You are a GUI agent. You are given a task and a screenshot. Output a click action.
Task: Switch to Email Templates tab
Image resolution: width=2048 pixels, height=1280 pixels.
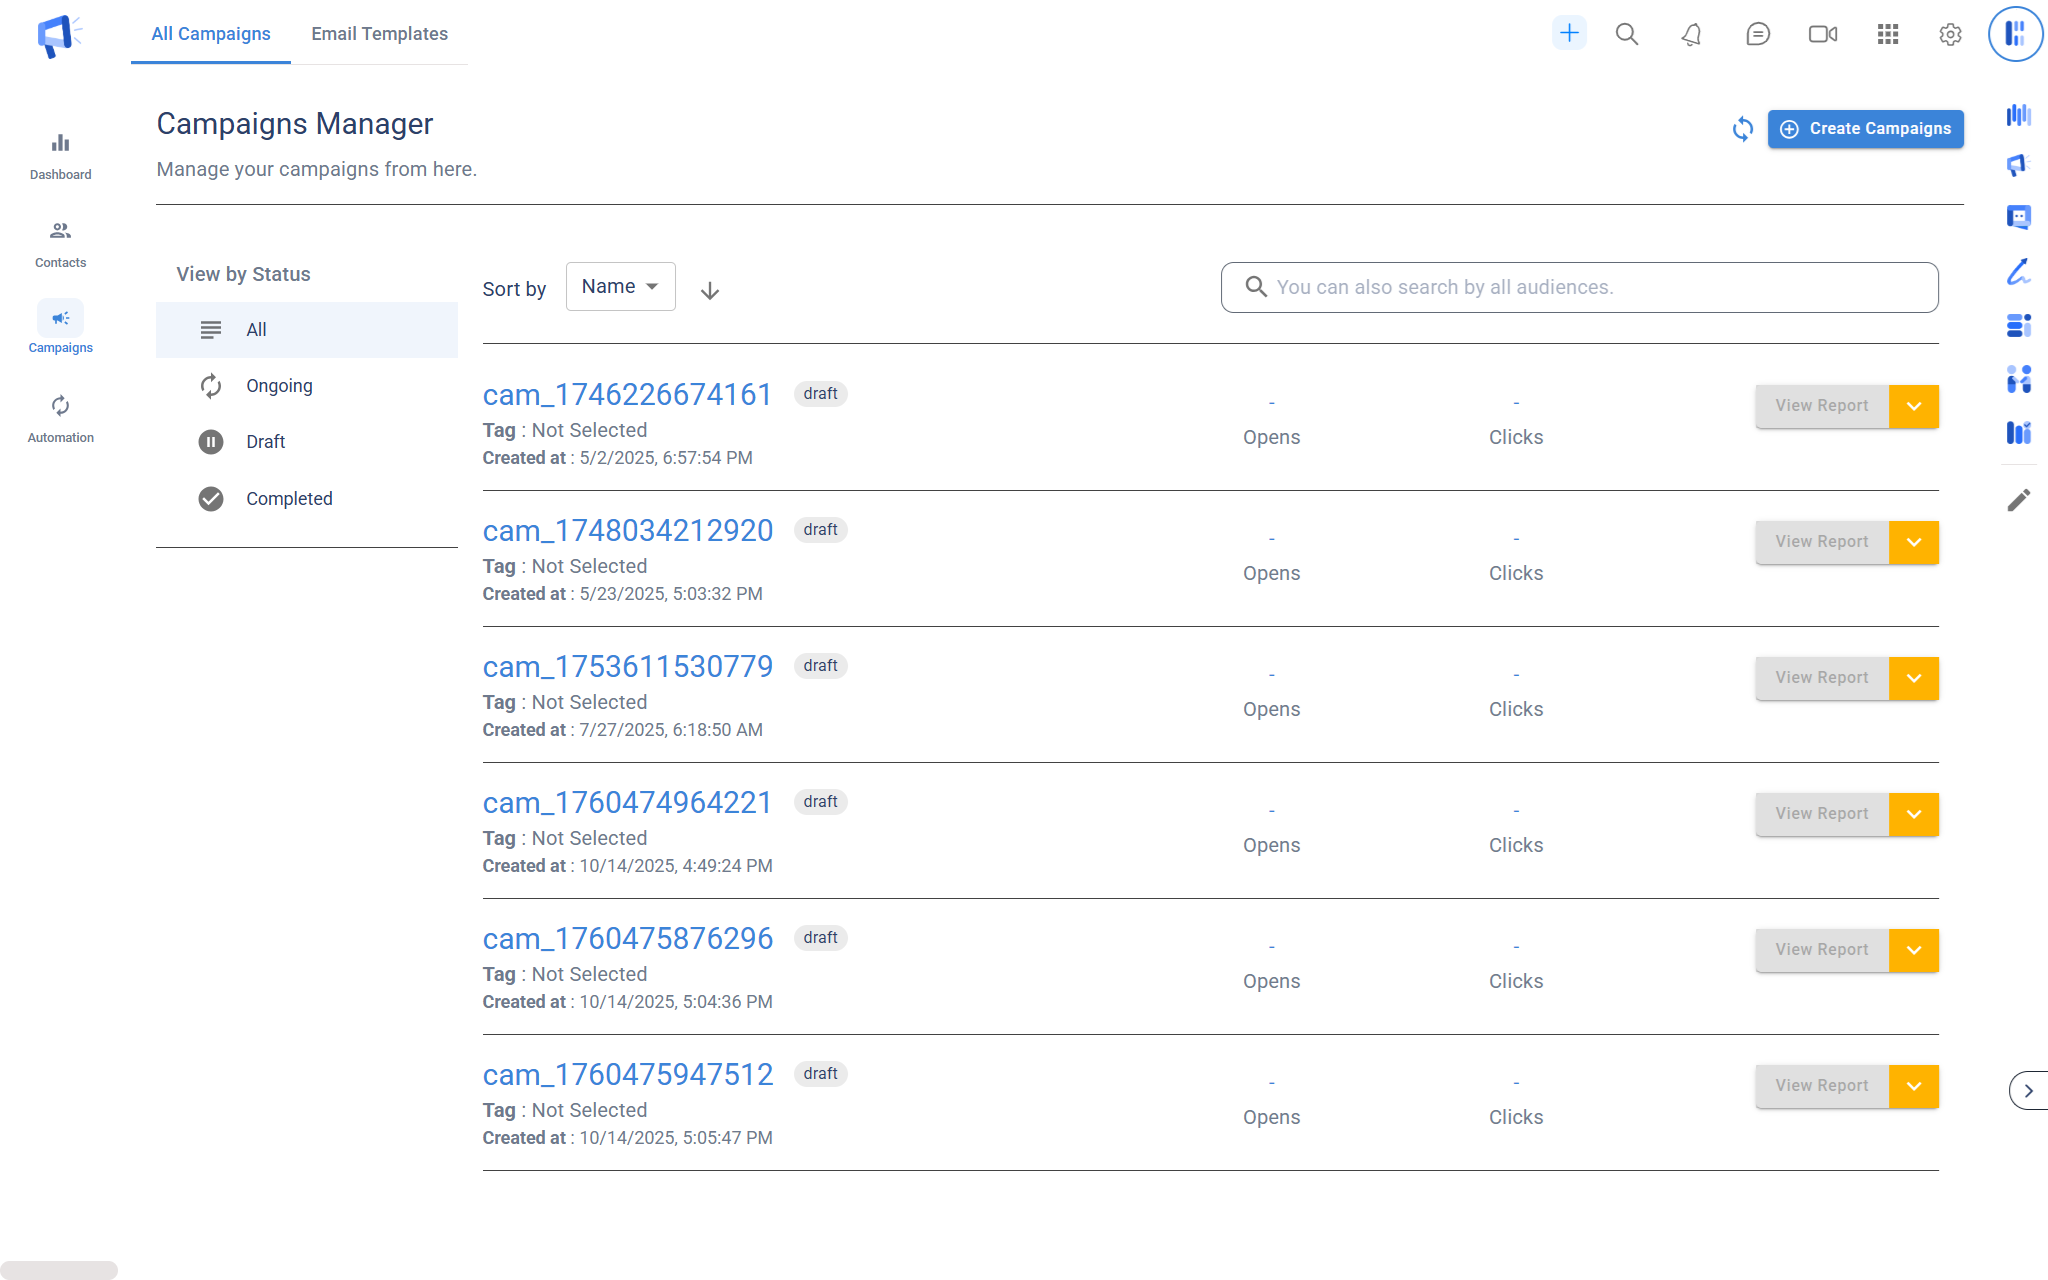379,34
